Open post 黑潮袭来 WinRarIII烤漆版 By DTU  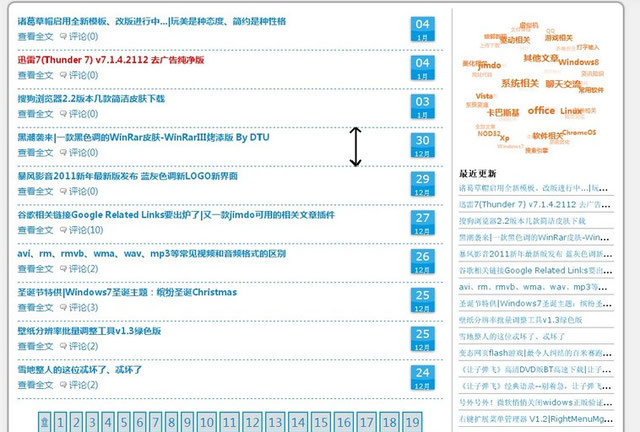pos(143,138)
